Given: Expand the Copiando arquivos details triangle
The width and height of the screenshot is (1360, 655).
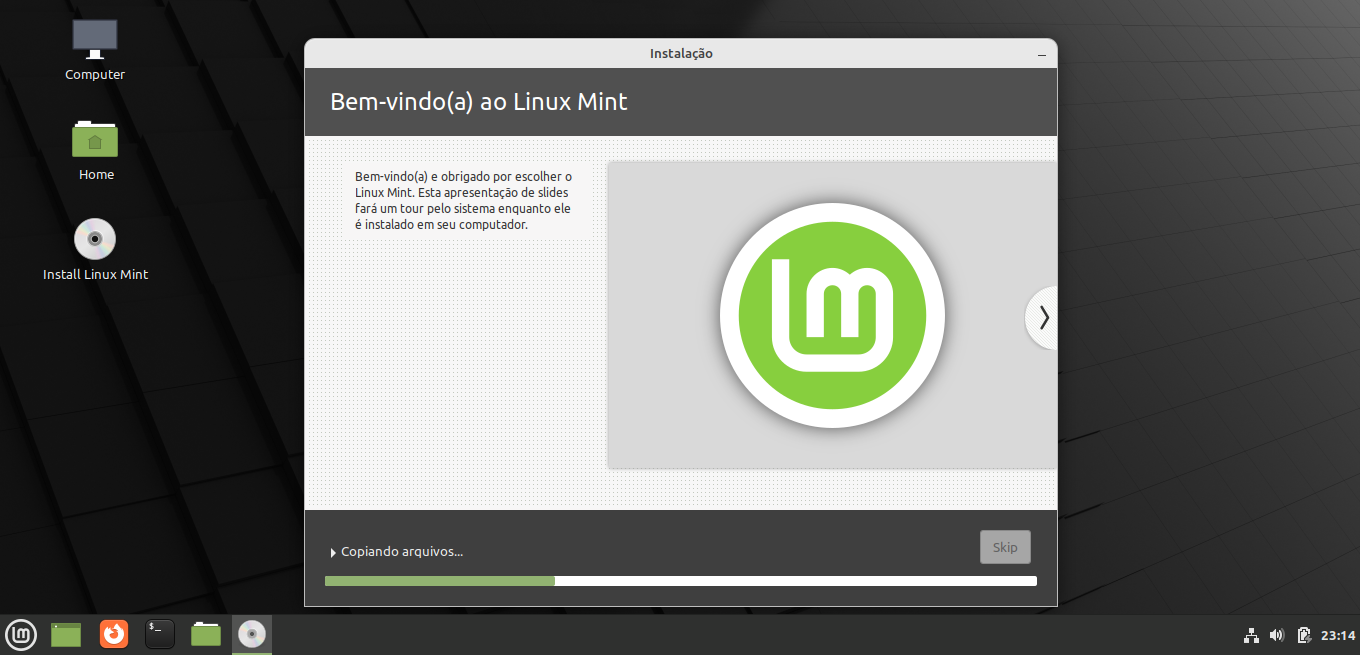Looking at the screenshot, I should (x=333, y=552).
